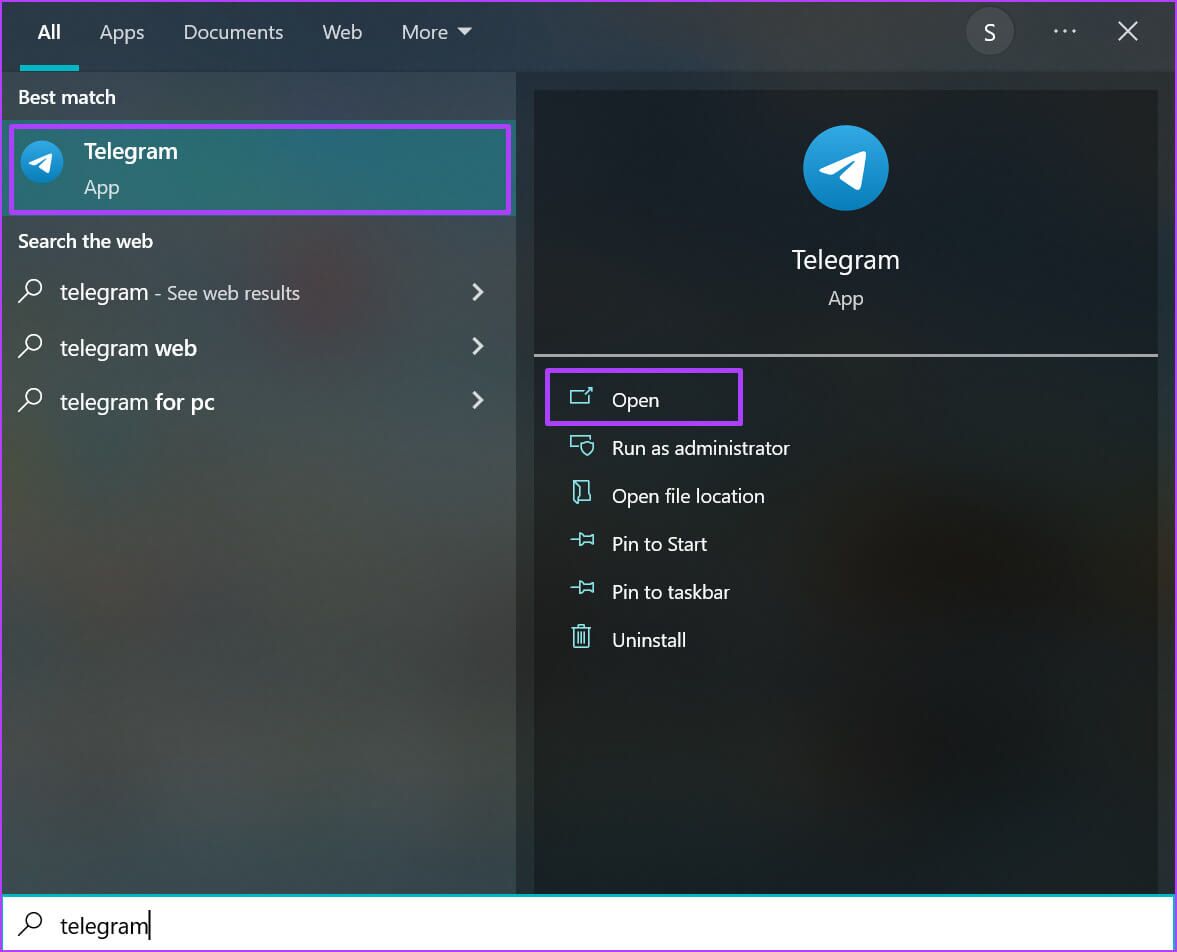The width and height of the screenshot is (1177, 952).
Task: Open the three-dot options menu
Action: [x=1064, y=32]
